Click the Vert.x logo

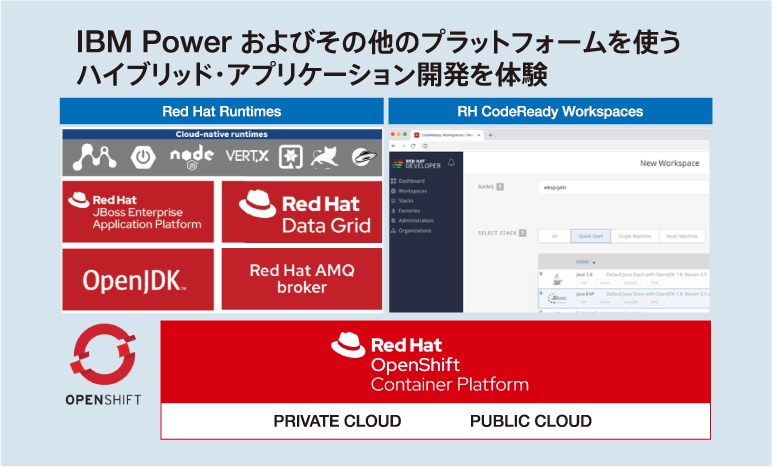(247, 156)
